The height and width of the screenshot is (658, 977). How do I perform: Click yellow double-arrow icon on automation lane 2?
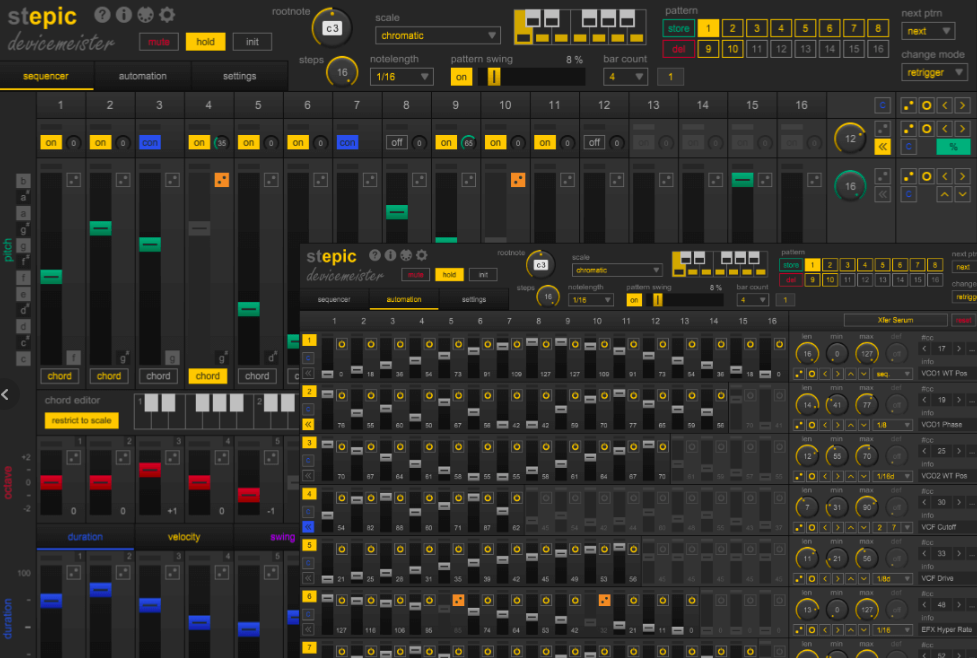[308, 424]
